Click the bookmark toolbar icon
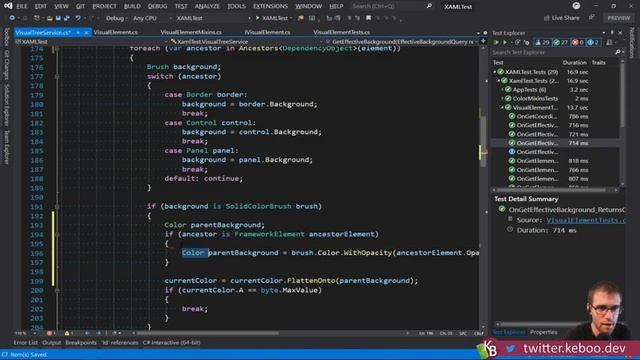The image size is (640, 360). [369, 18]
